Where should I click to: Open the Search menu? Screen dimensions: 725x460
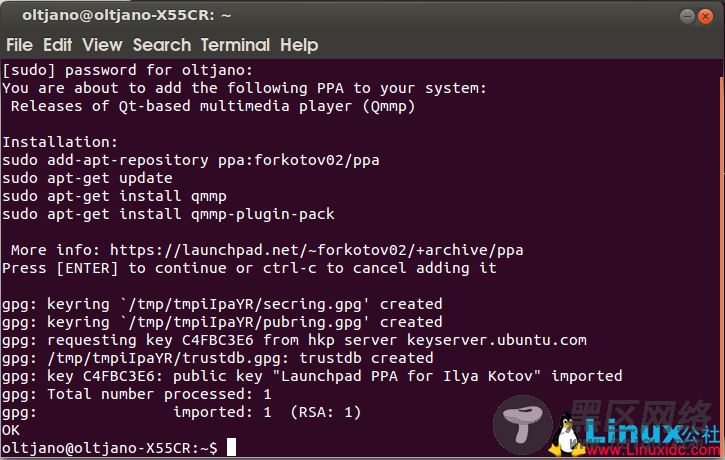coord(162,45)
